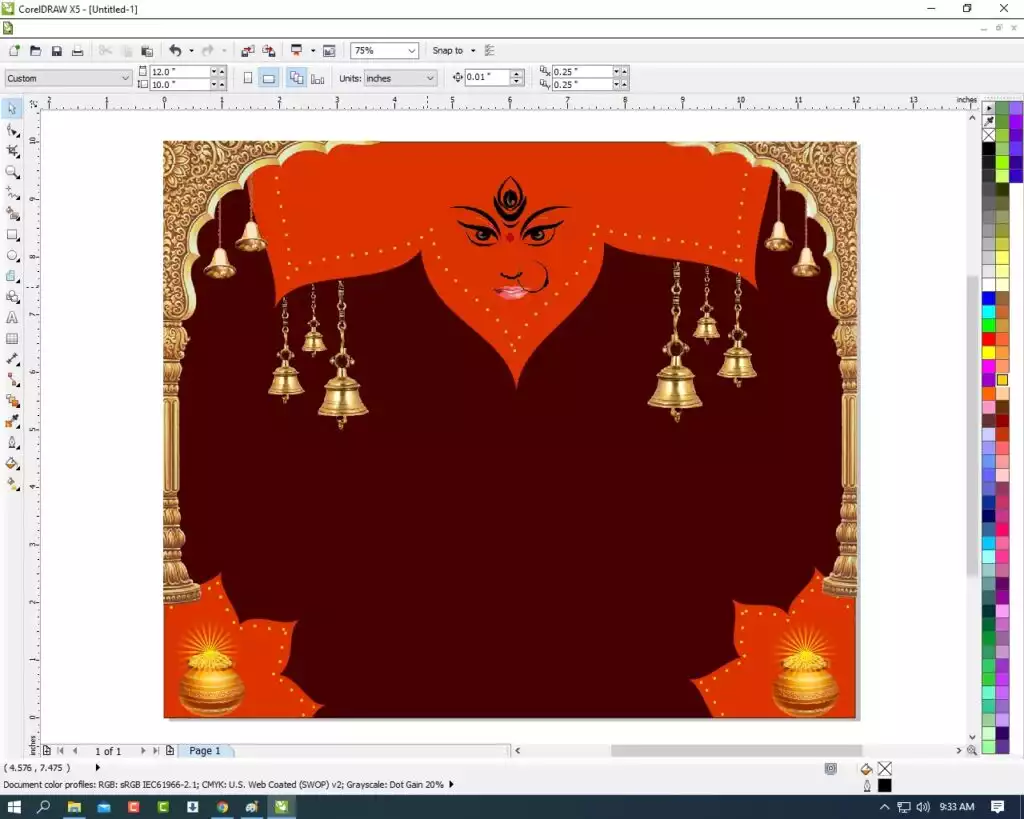Toggle Current Page layout option
The width and height of the screenshot is (1024, 819).
pos(317,78)
